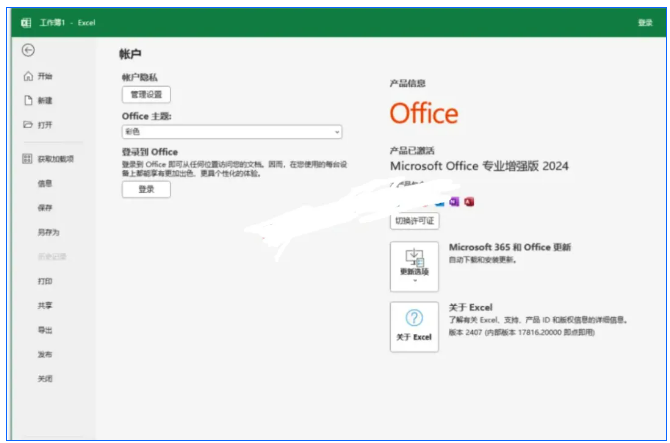670x443 pixels.
Task: Click the page icon beside 新建
Action: click(28, 100)
